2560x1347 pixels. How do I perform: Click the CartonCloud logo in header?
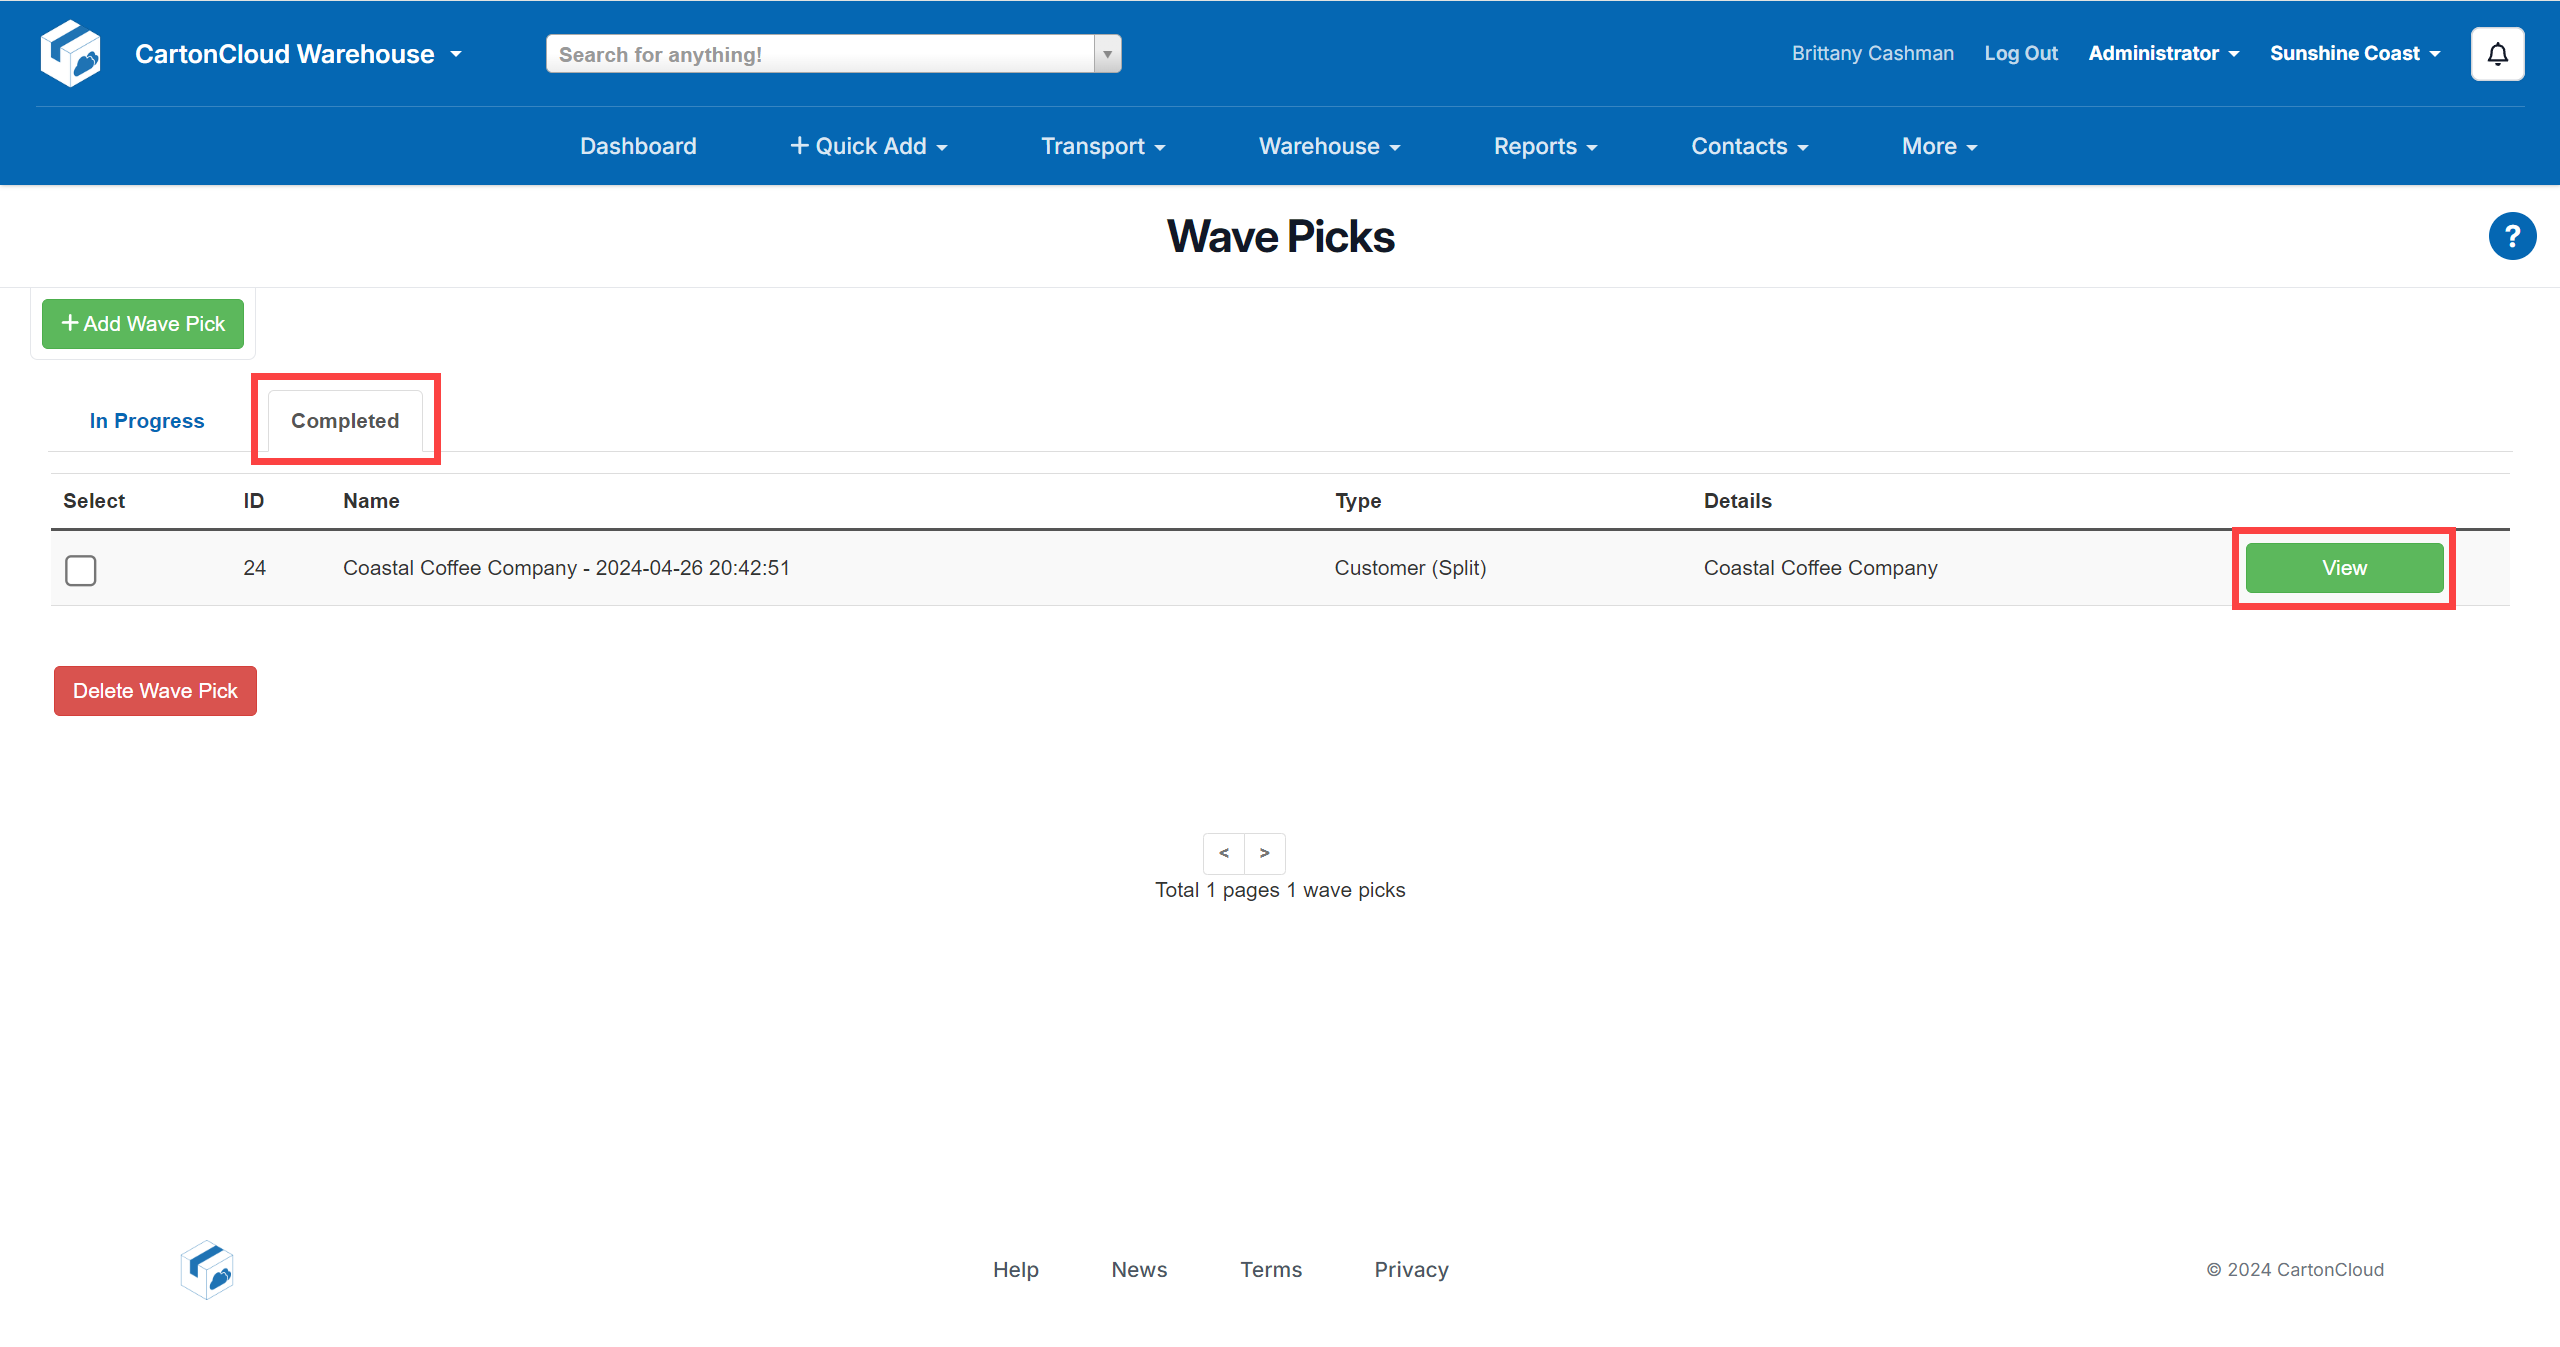[x=70, y=54]
